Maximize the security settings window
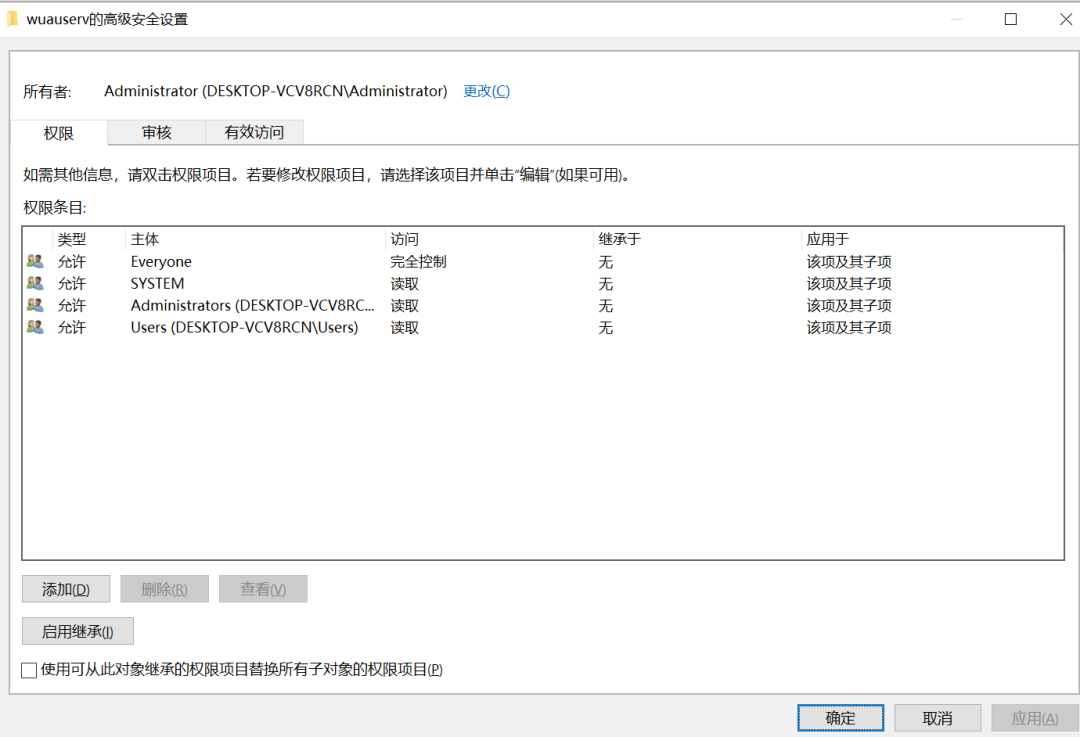This screenshot has width=1080, height=737. [1011, 19]
